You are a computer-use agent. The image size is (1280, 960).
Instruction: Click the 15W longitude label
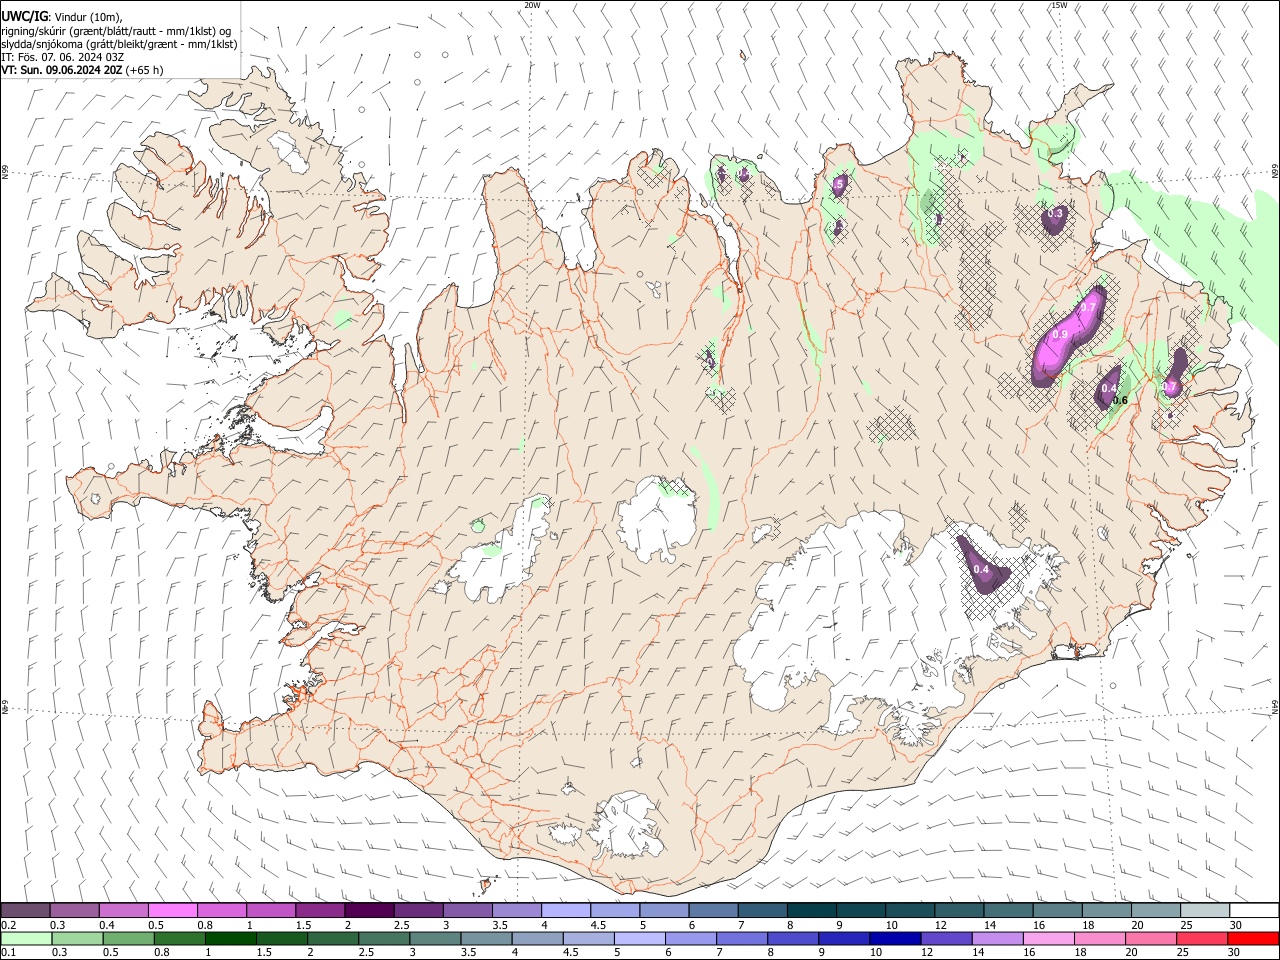pos(1059,5)
